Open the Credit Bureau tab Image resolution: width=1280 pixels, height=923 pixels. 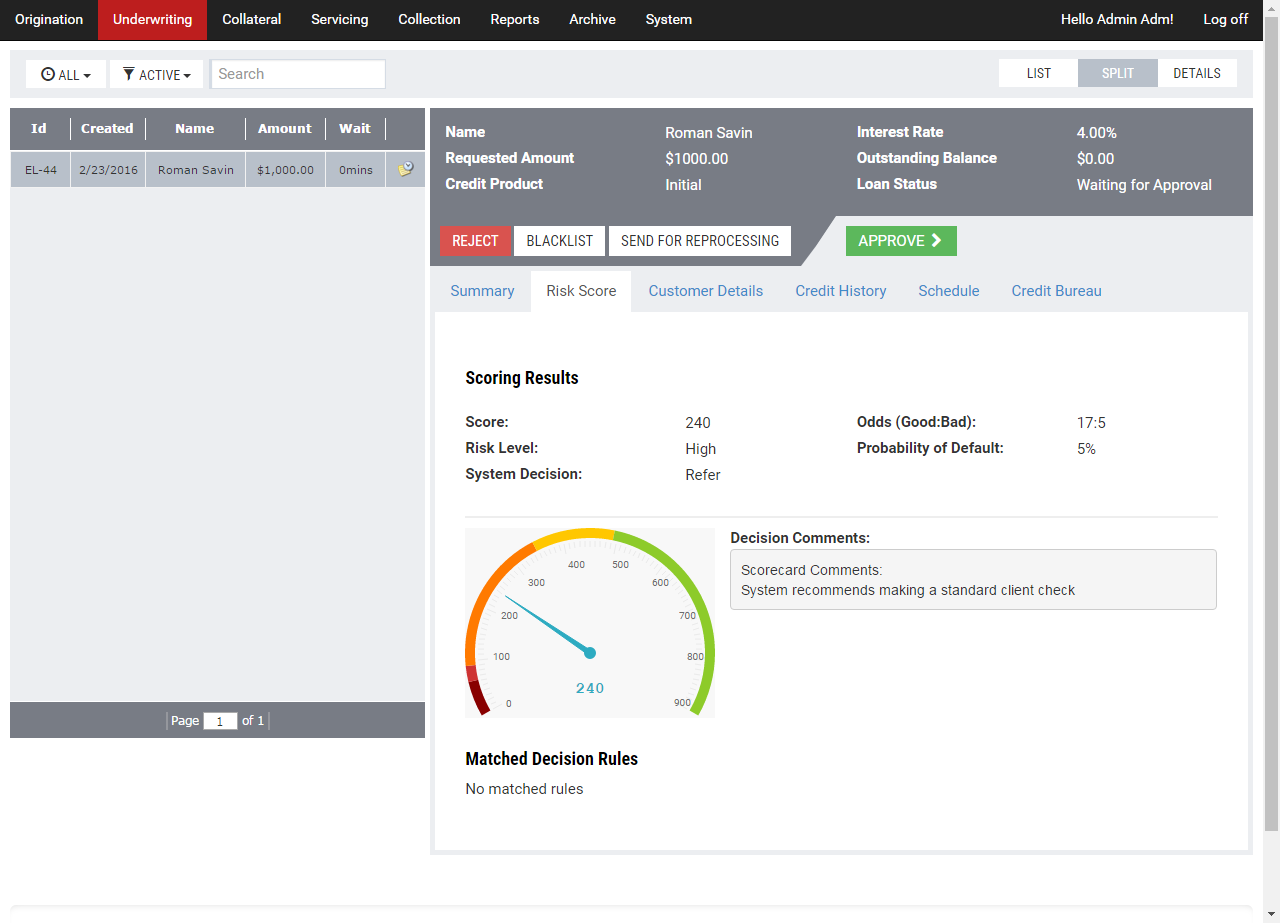1056,291
